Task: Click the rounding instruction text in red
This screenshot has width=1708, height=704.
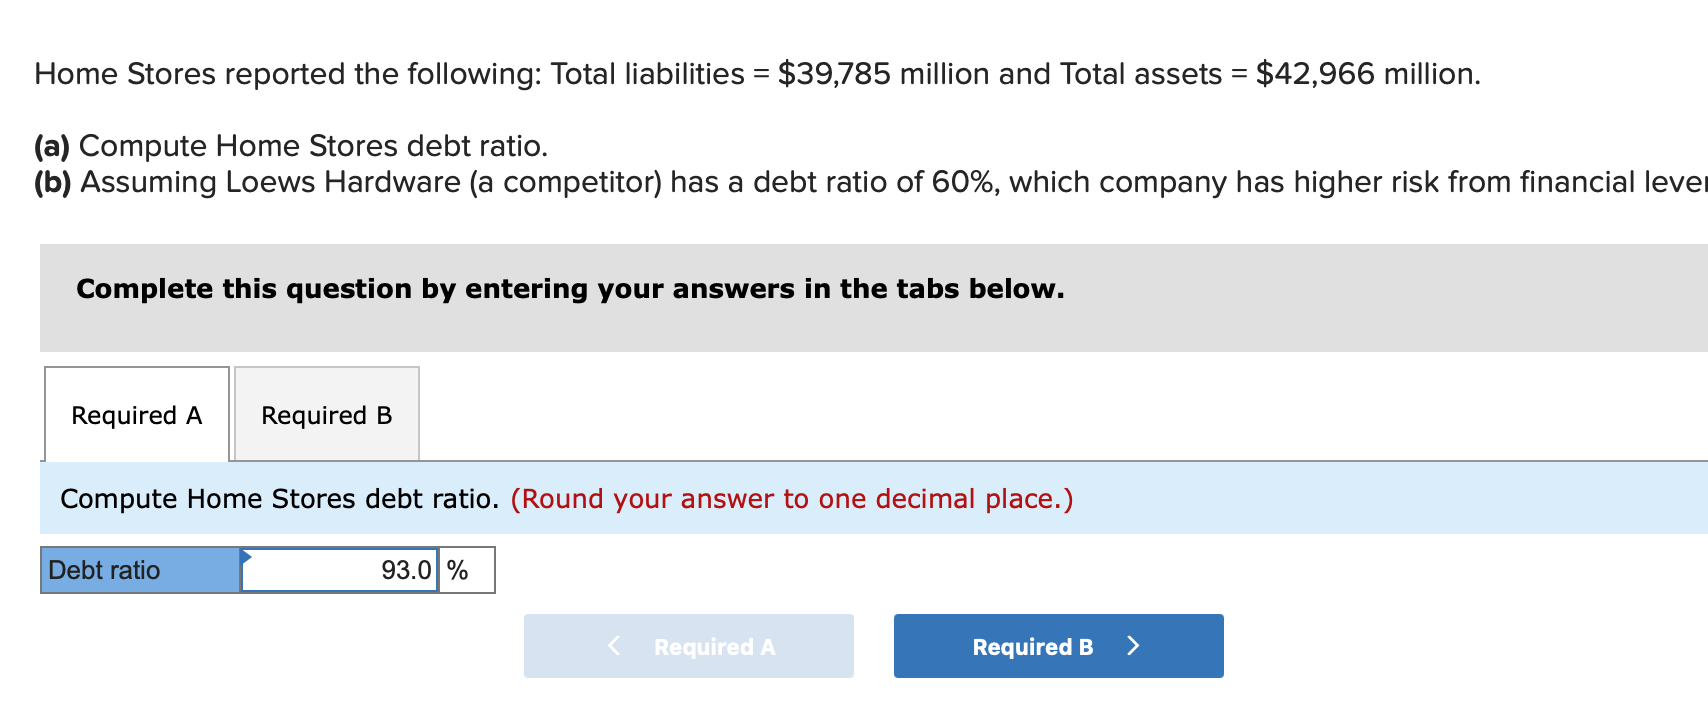Action: pyautogui.click(x=791, y=498)
